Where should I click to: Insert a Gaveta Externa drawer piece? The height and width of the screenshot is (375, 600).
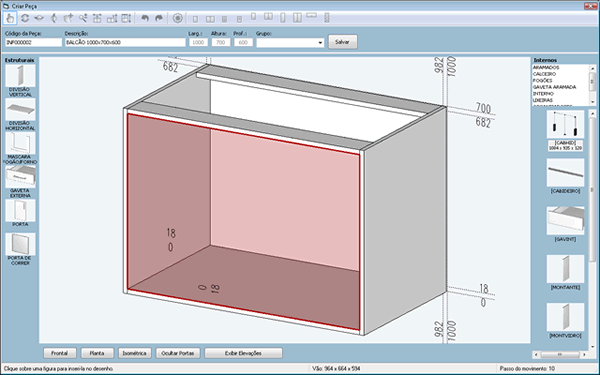click(20, 182)
